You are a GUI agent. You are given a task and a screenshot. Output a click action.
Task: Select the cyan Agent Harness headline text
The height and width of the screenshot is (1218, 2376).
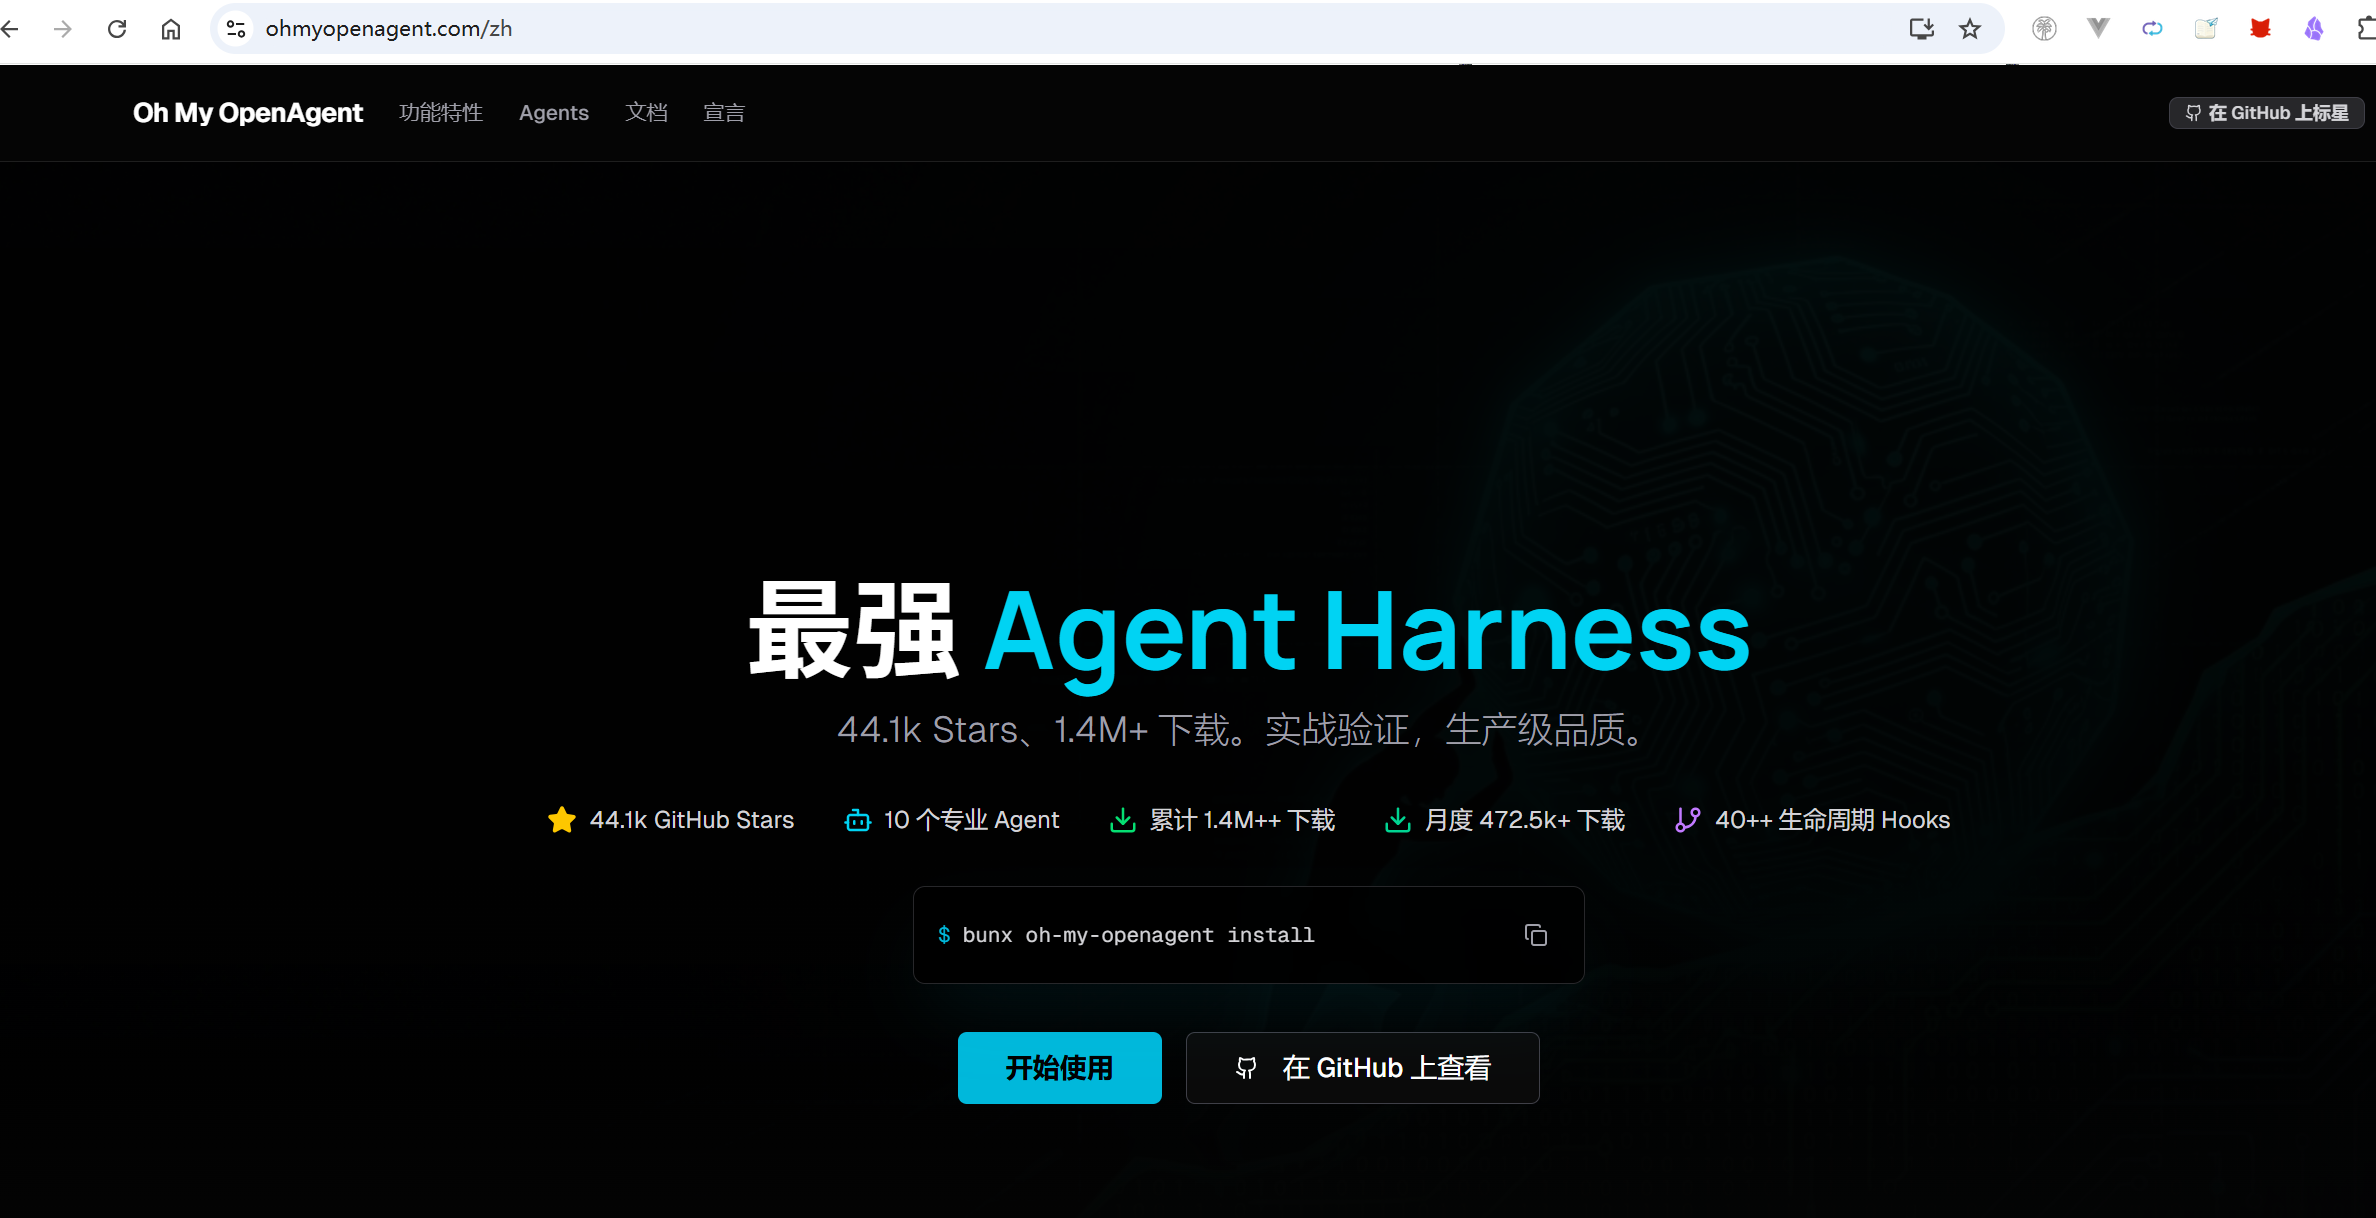(x=1365, y=632)
